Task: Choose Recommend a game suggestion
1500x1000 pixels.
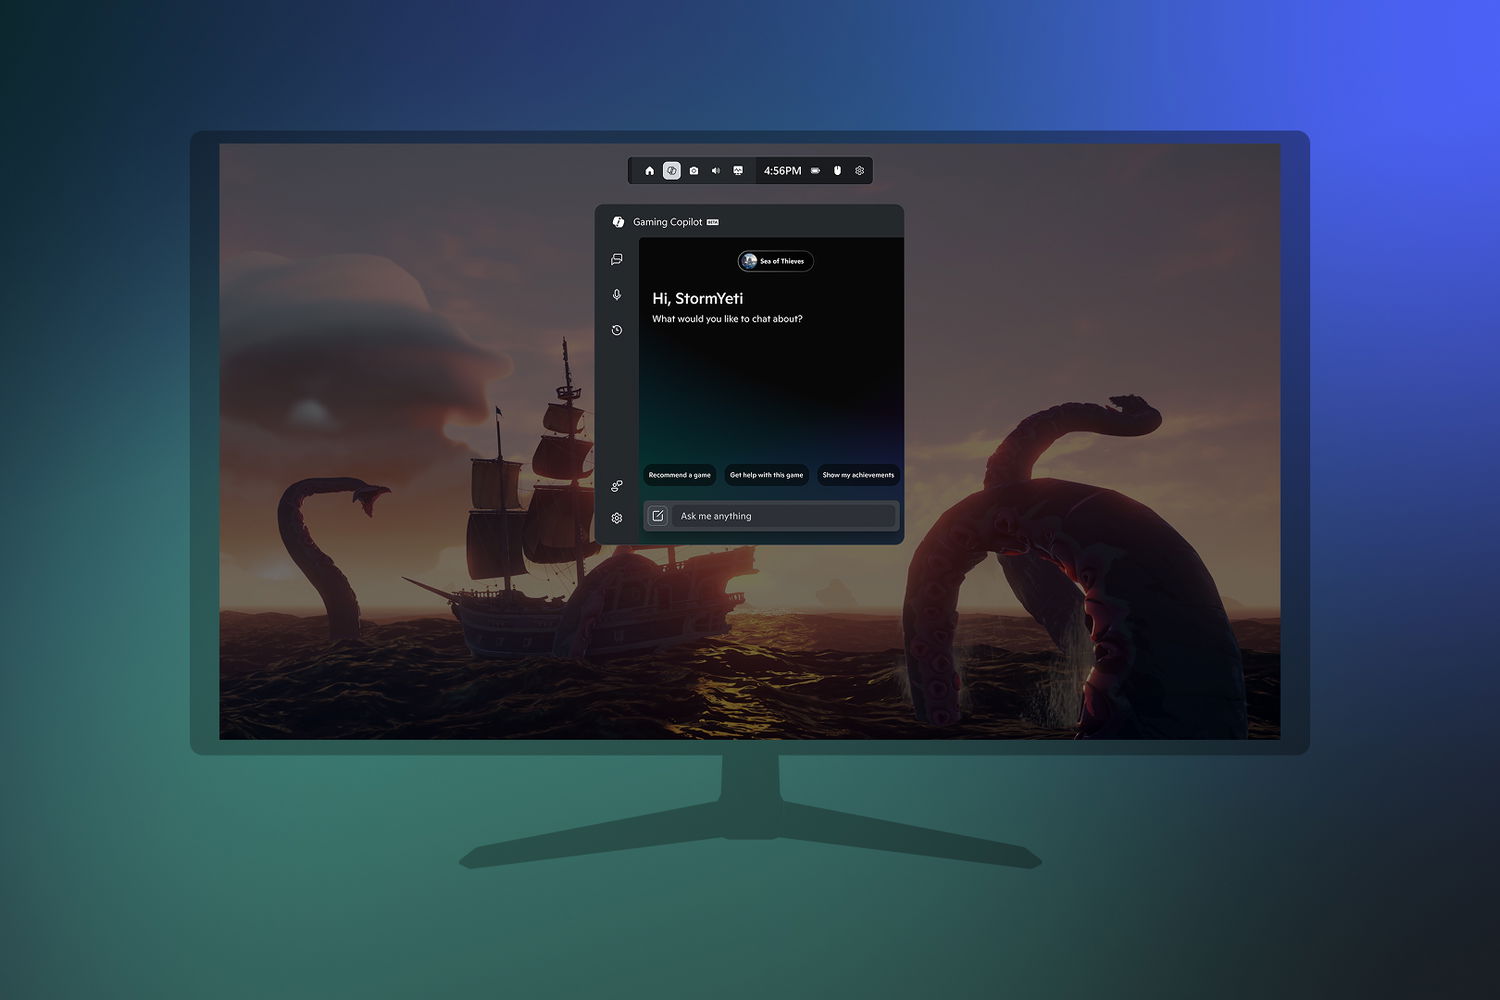Action: tap(680, 475)
